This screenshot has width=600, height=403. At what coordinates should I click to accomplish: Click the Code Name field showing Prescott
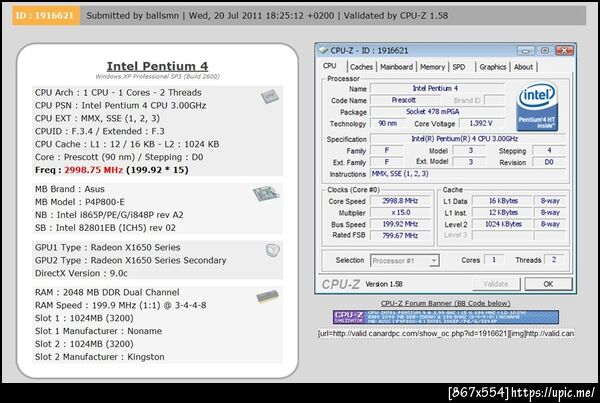tap(404, 100)
